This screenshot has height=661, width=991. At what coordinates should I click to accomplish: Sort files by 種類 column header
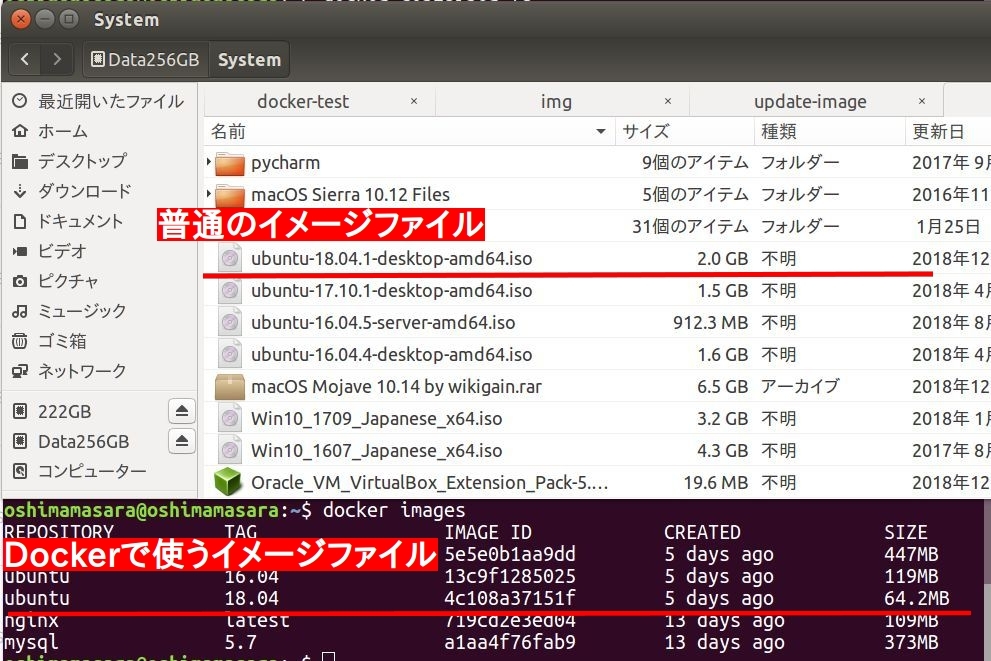point(830,131)
